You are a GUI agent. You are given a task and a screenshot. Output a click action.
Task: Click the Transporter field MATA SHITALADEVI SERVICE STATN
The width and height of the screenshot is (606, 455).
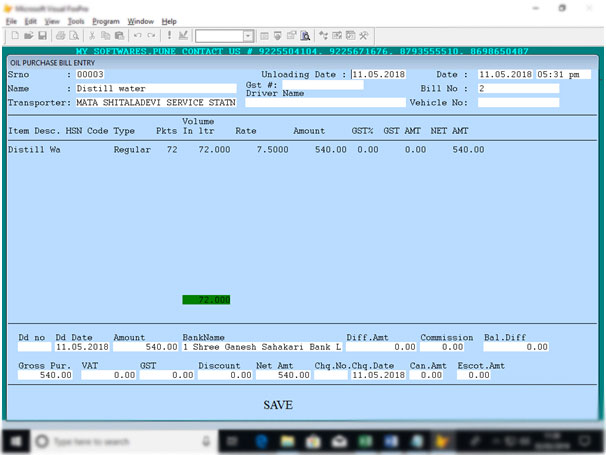click(156, 102)
